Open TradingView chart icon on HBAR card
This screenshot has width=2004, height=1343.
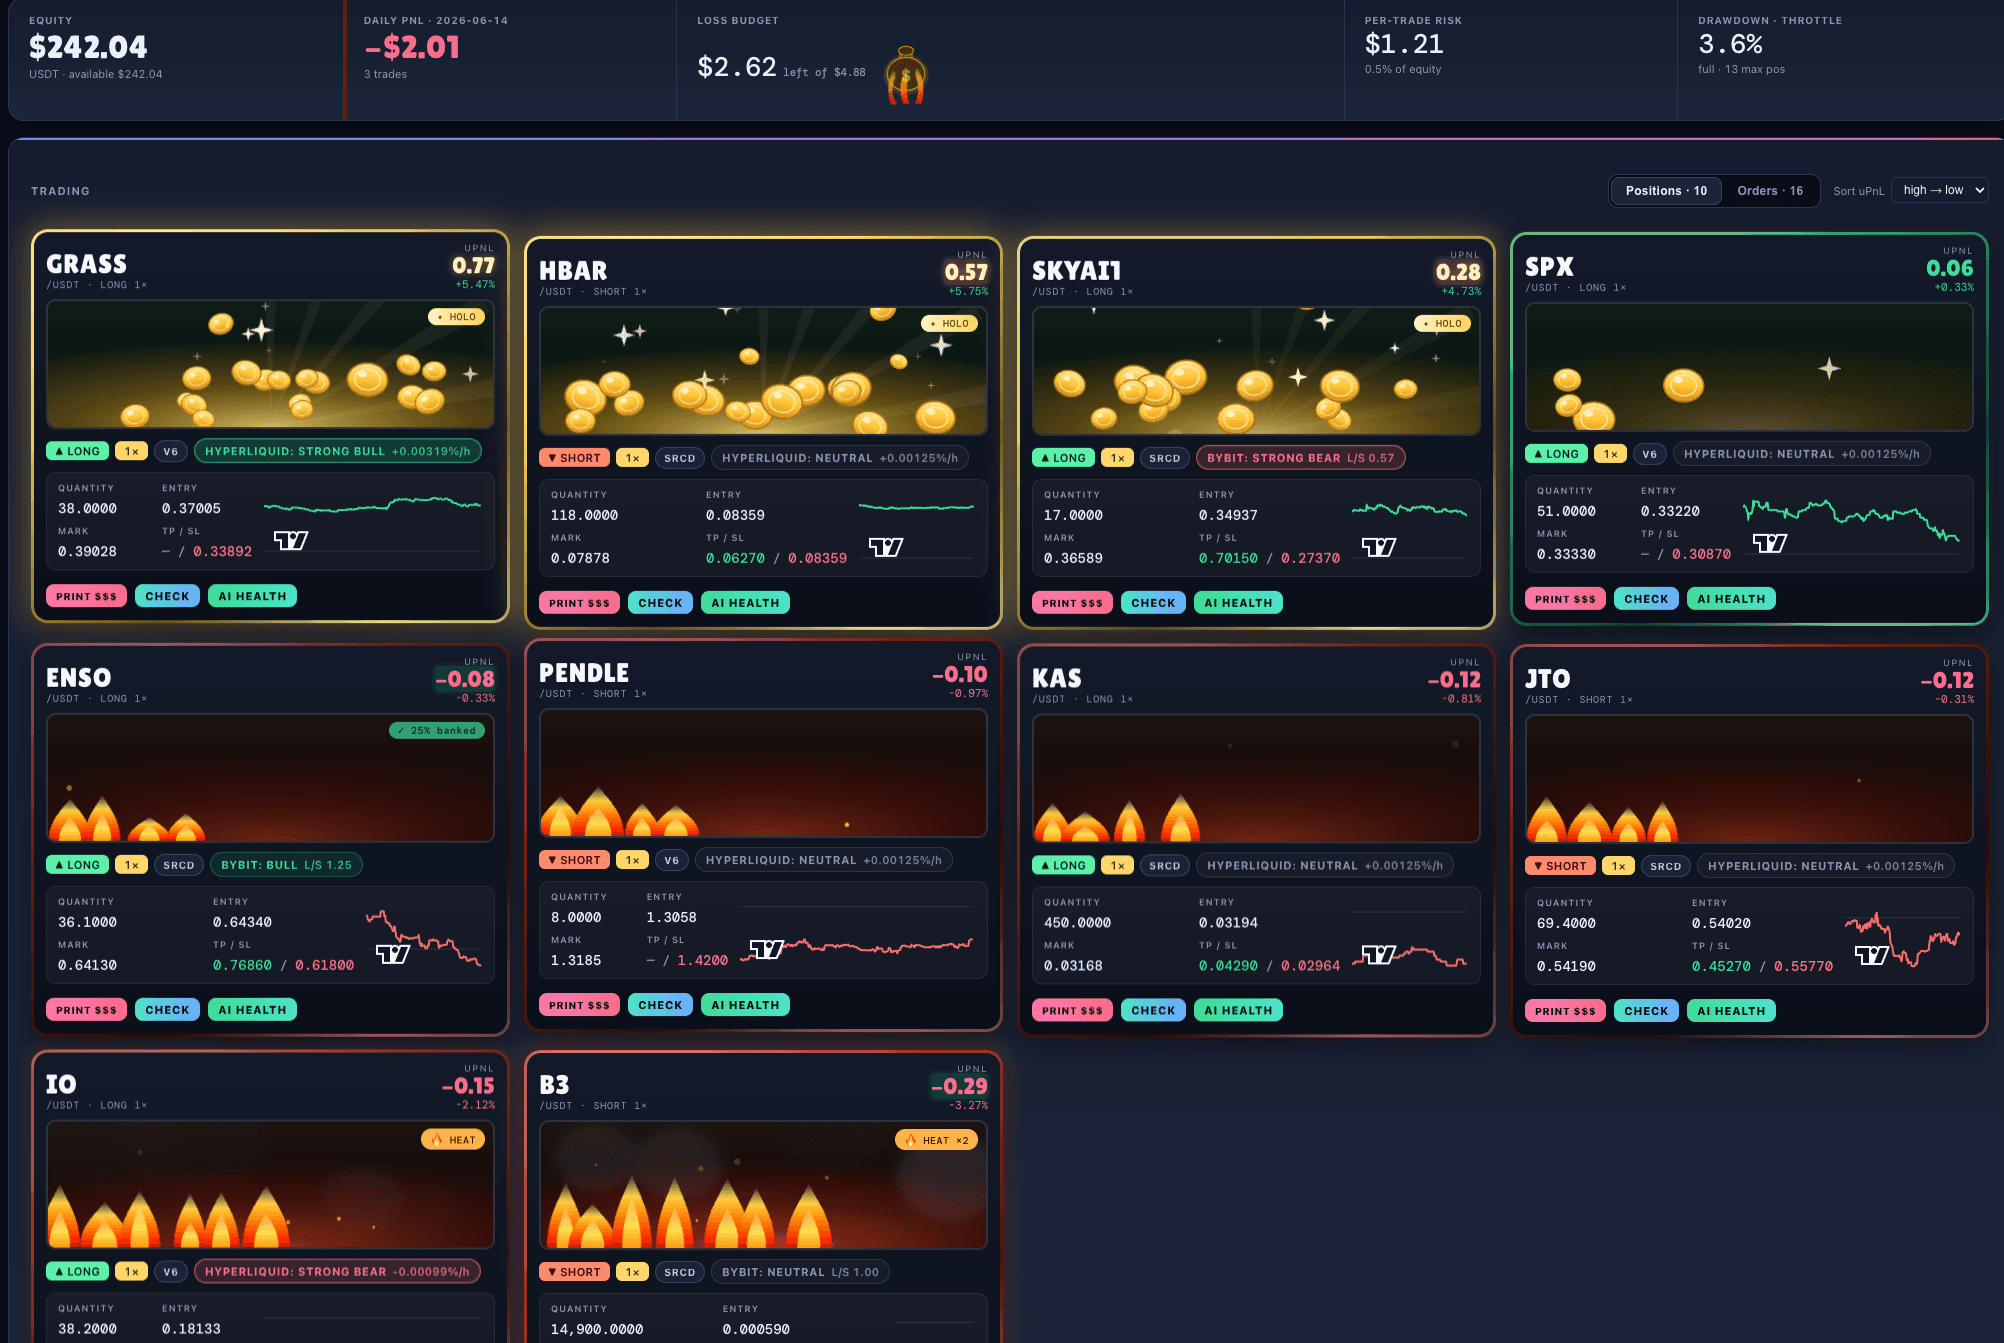click(x=886, y=547)
